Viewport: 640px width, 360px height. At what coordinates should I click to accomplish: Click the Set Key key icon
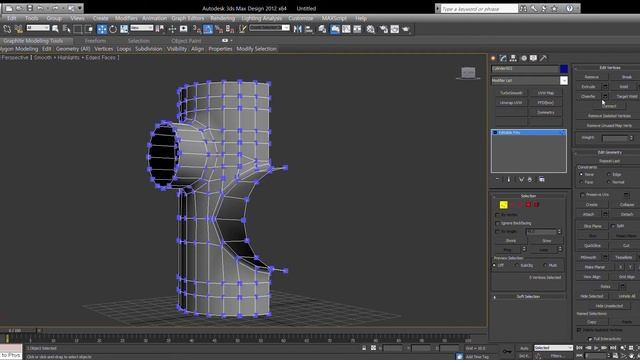[507, 351]
